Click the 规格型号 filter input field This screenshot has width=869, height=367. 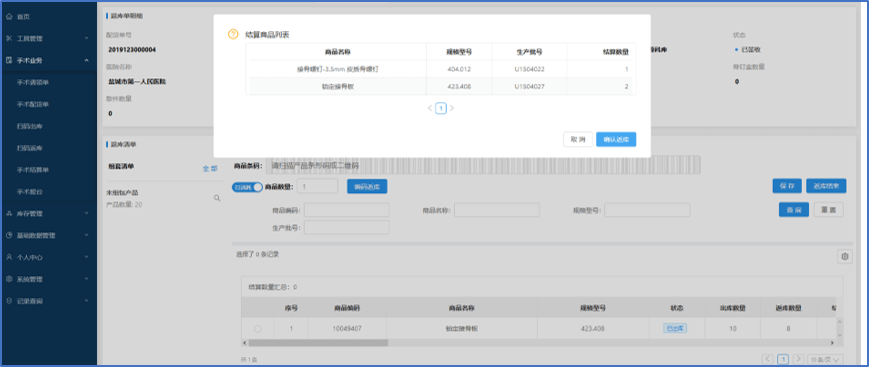click(x=647, y=210)
